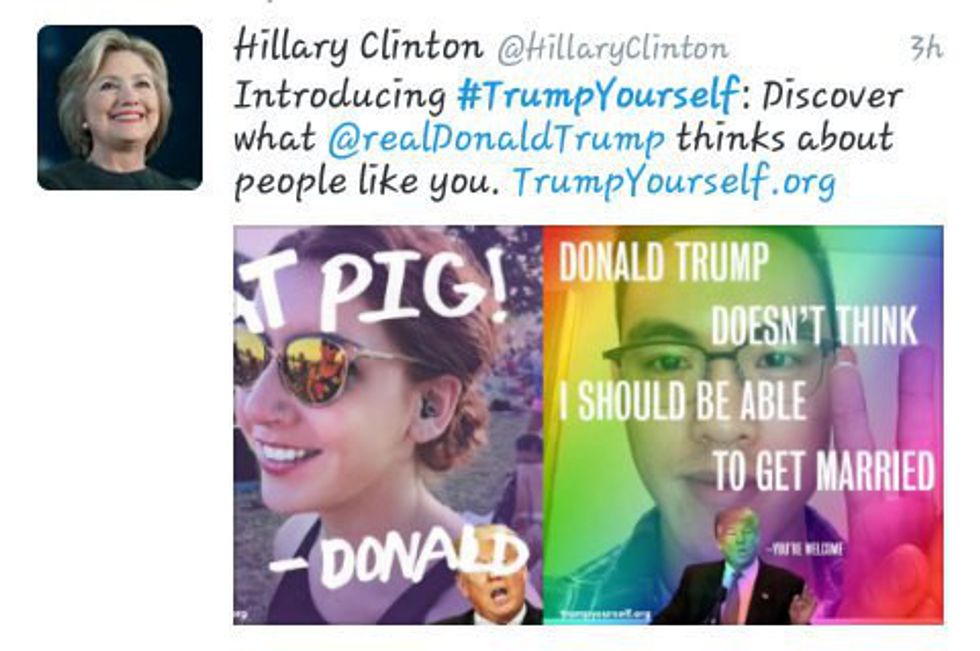Select the 3h tweet timestamp
The image size is (980, 651).
[926, 47]
